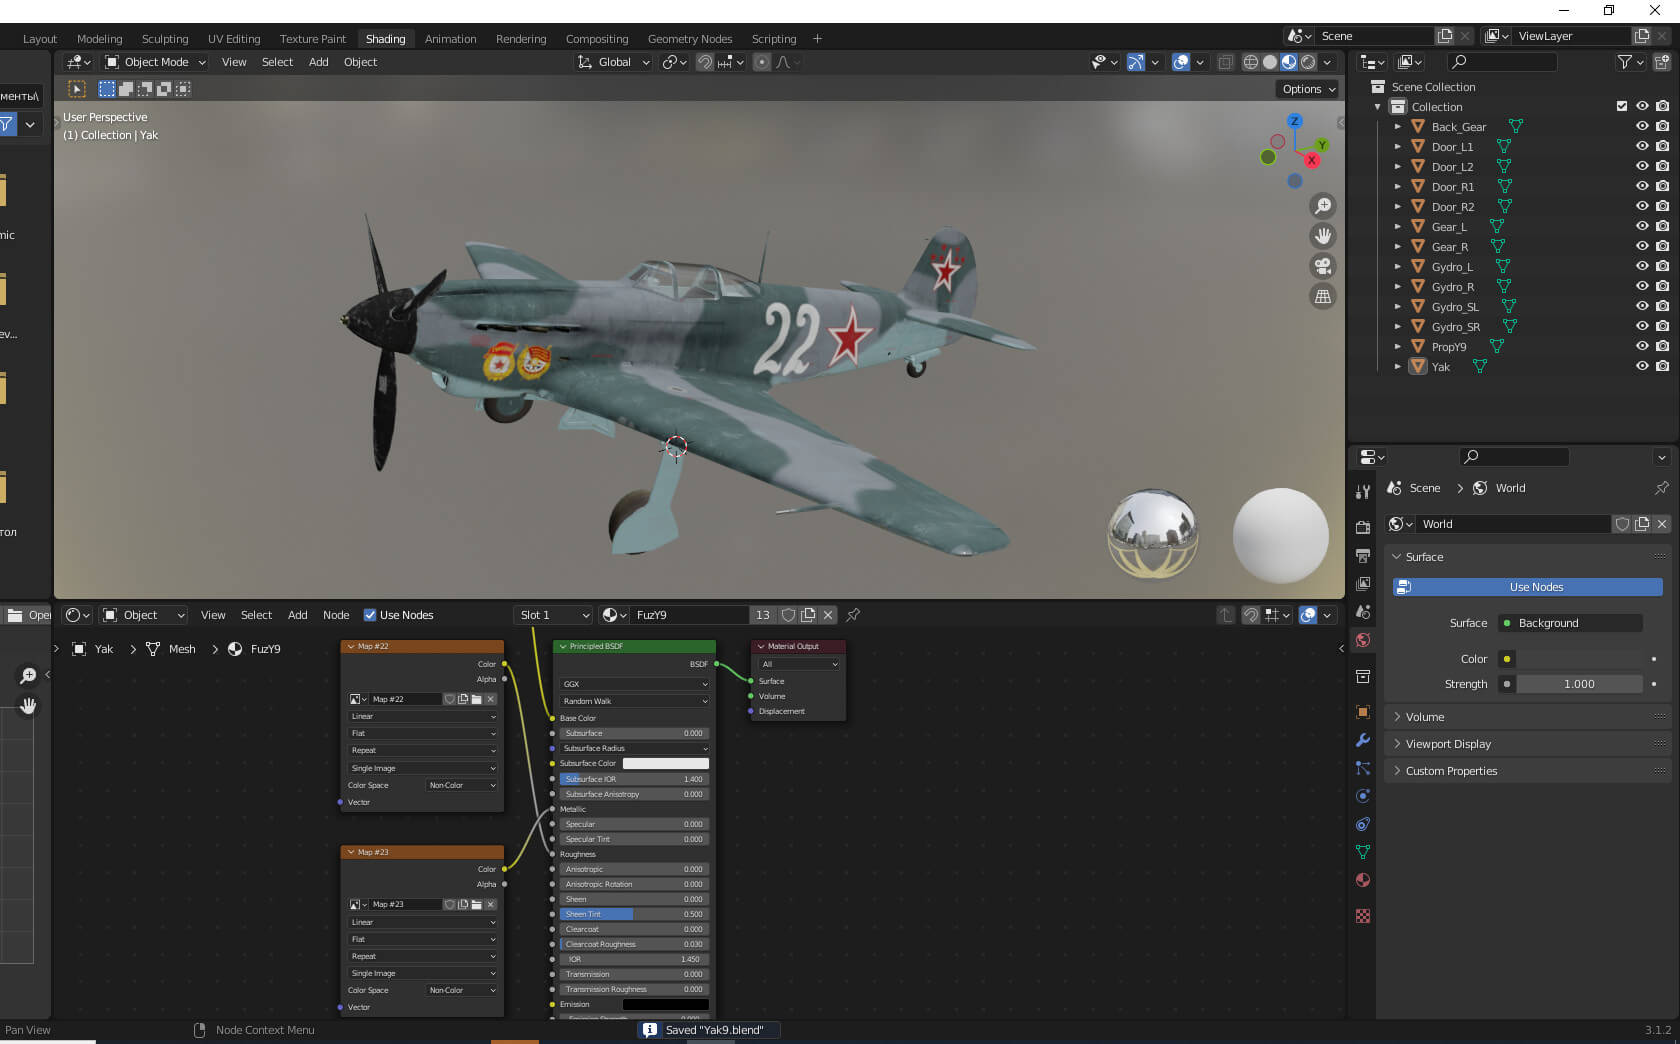Click the Background surface shader button

[x=1570, y=623]
